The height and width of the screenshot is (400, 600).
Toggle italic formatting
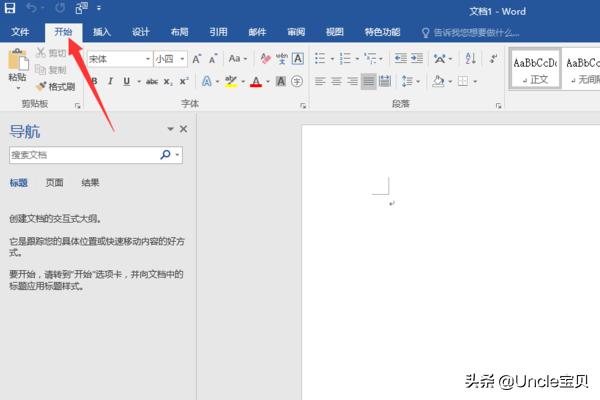coord(111,81)
